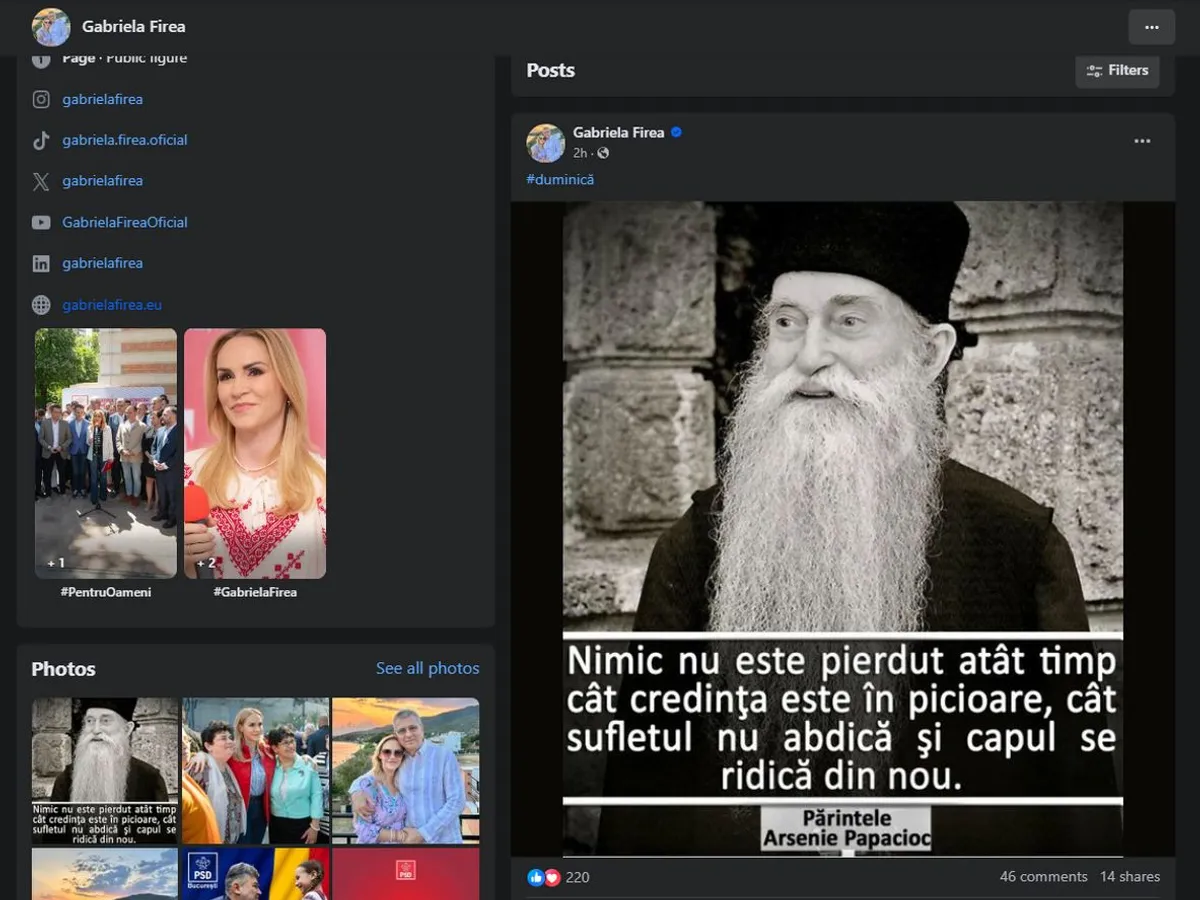View the 46 comments on the post
This screenshot has width=1200, height=900.
[1043, 876]
